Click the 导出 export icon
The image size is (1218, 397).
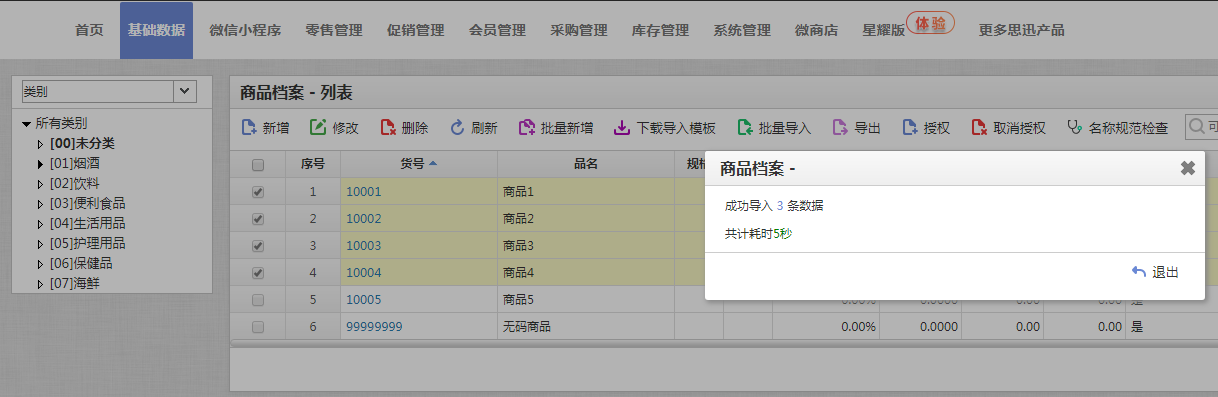pos(840,128)
